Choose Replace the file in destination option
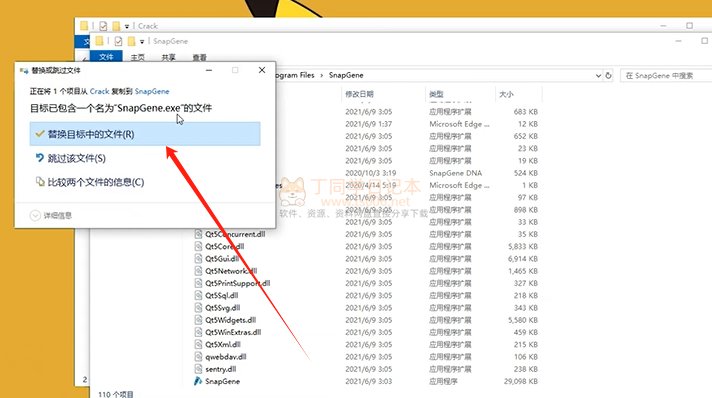This screenshot has height=398, width=712. (145, 134)
